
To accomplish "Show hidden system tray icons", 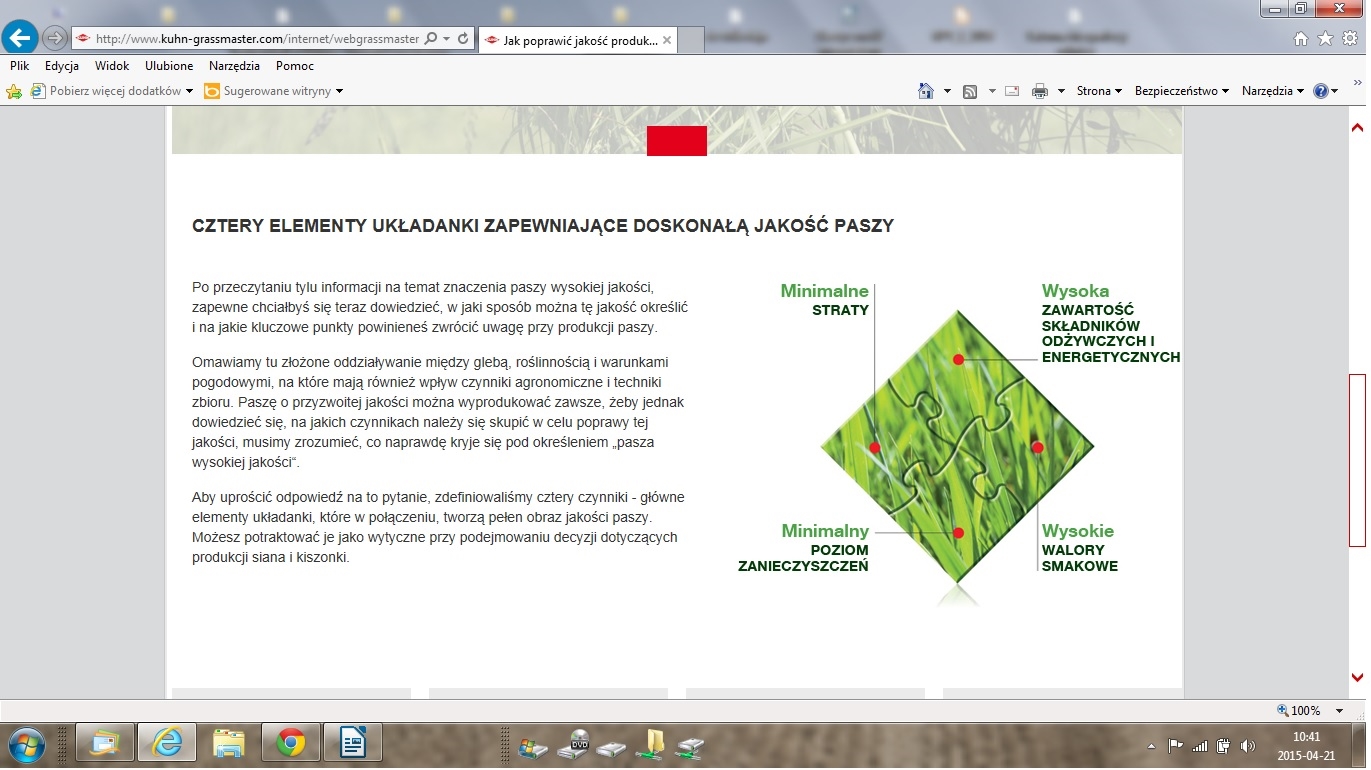I will pyautogui.click(x=1151, y=745).
